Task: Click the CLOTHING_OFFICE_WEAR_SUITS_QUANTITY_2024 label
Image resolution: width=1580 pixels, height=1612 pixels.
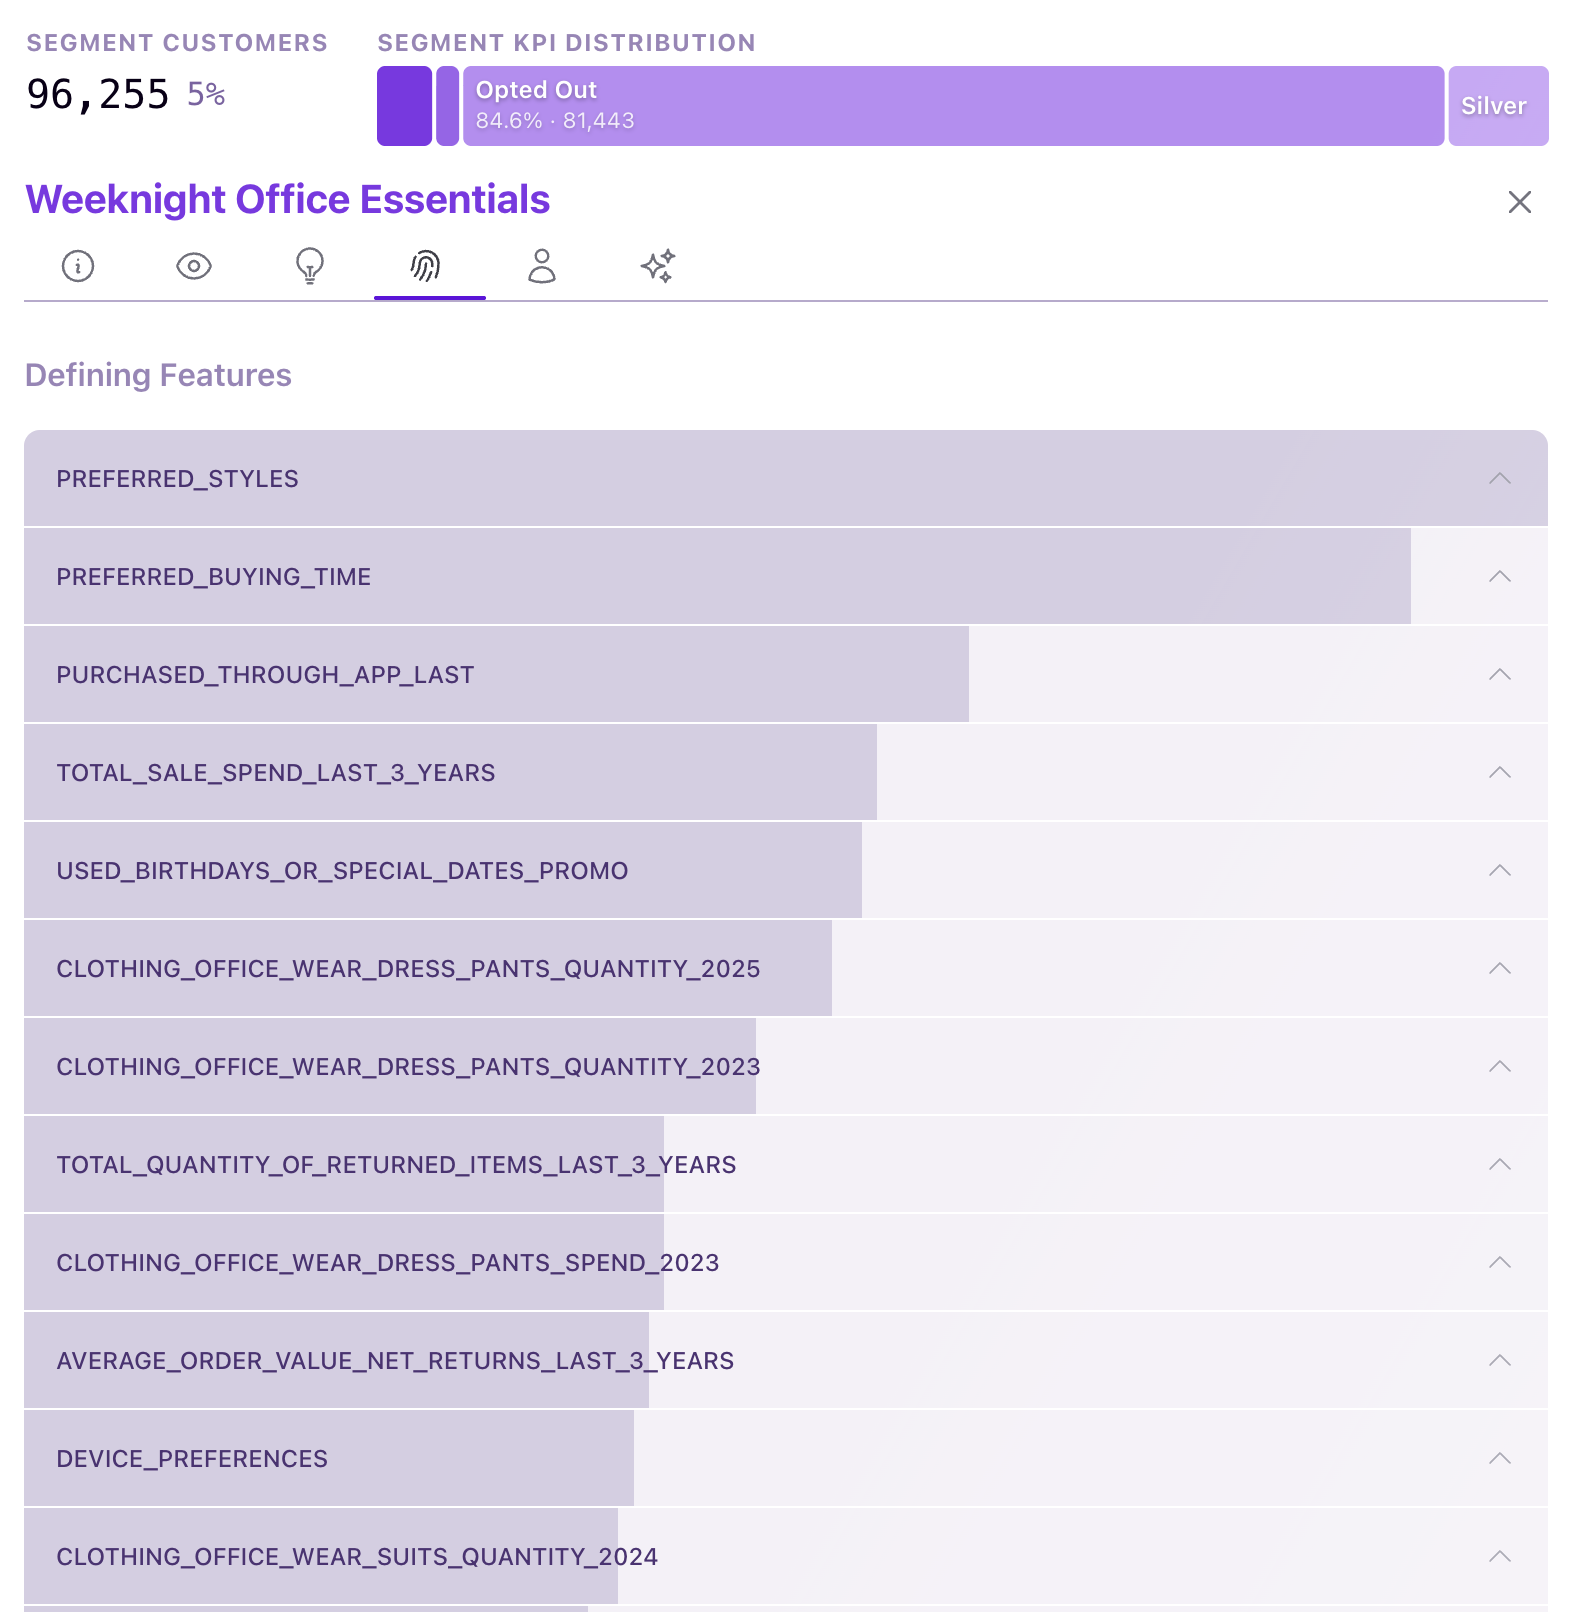Action: coord(357,1557)
